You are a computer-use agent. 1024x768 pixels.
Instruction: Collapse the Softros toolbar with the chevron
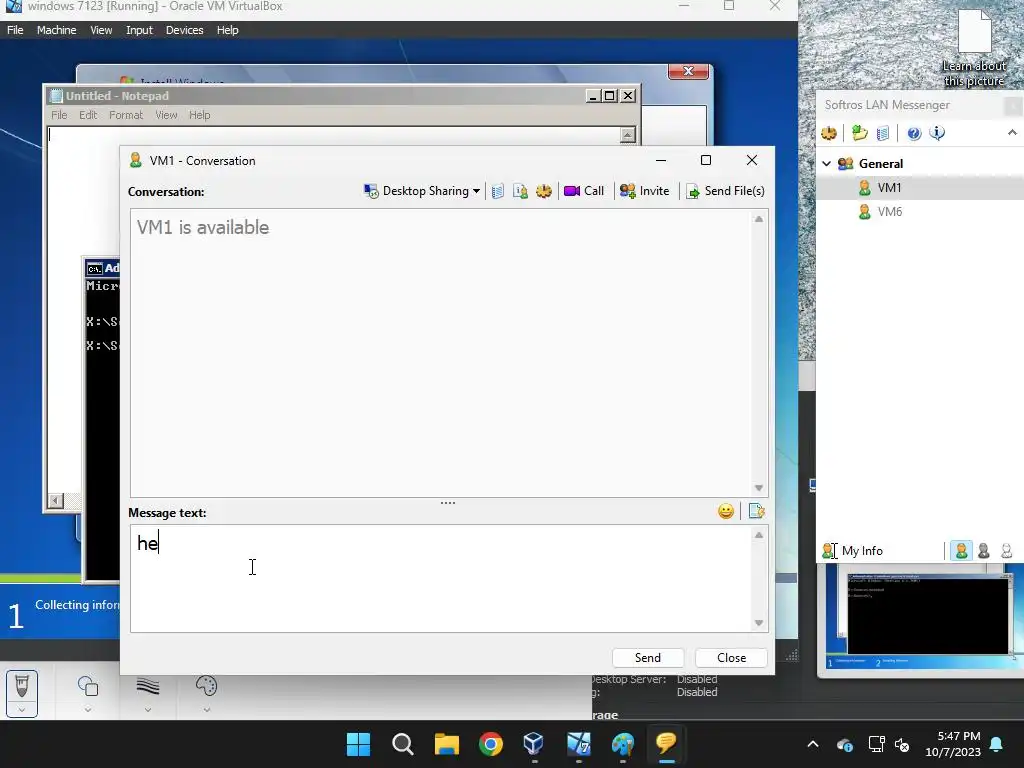tap(1012, 133)
